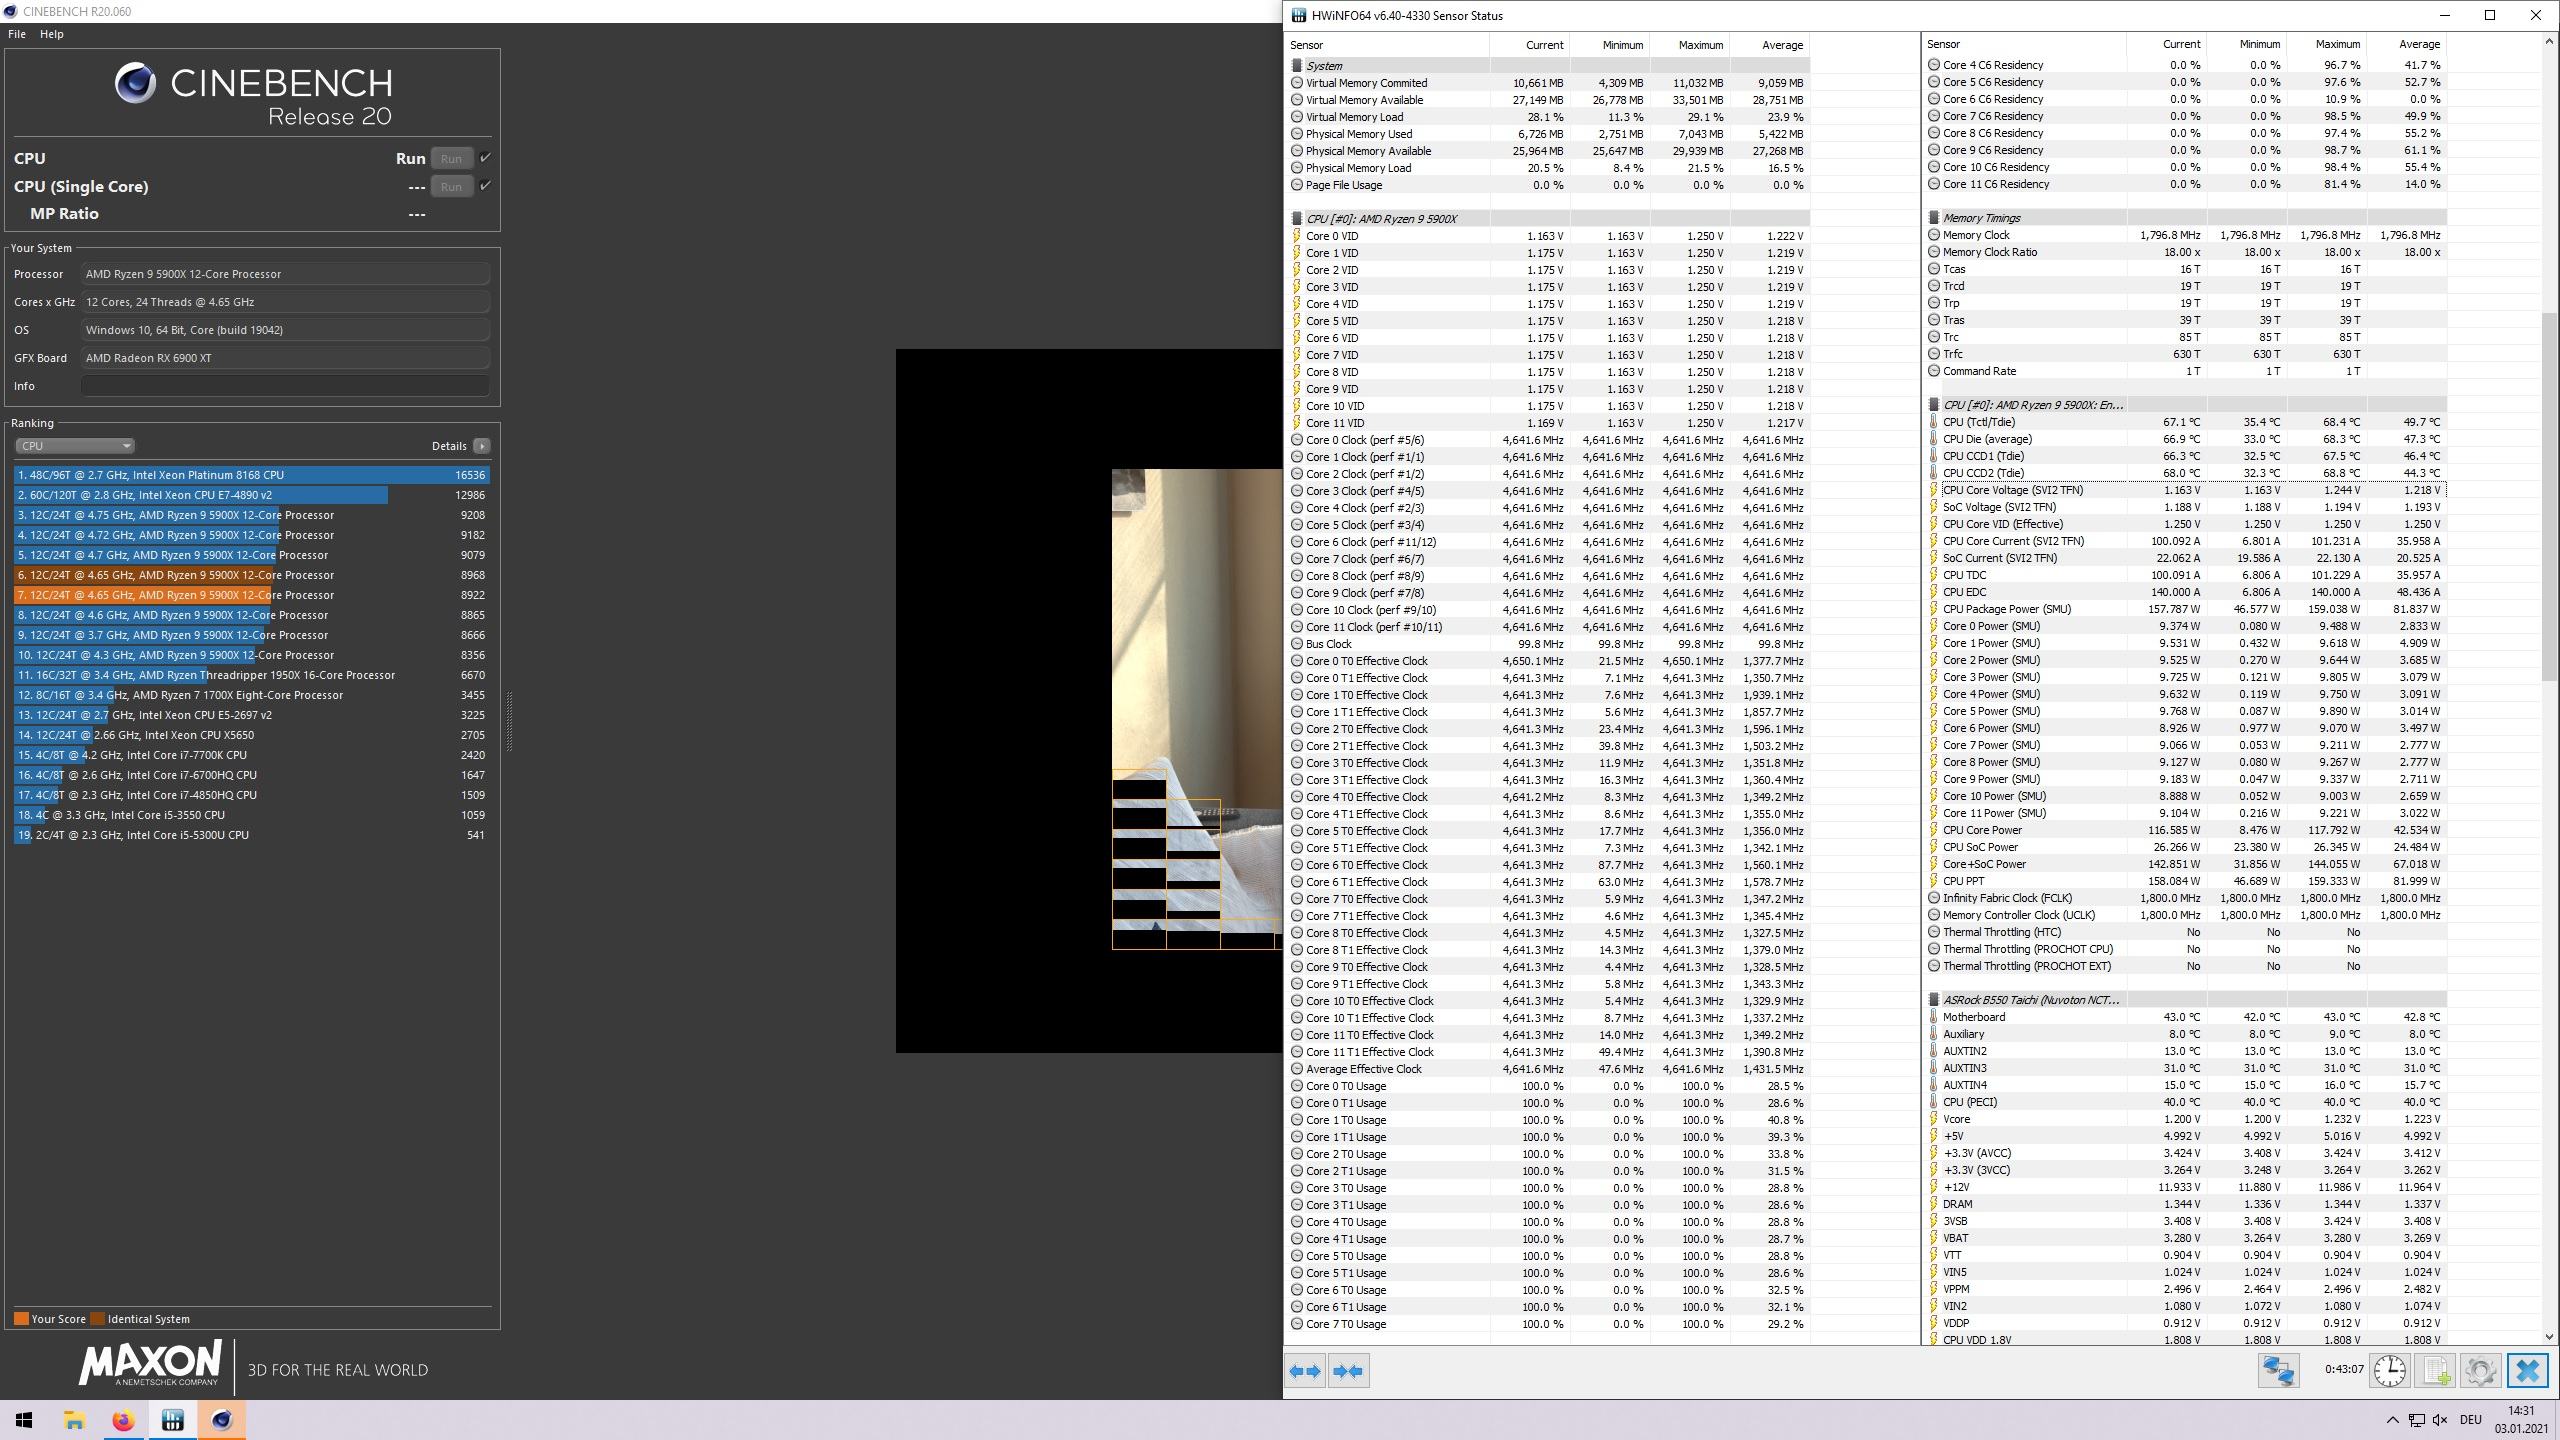The image size is (2560, 1440).
Task: Open Cinebench File menu
Action: (x=17, y=34)
